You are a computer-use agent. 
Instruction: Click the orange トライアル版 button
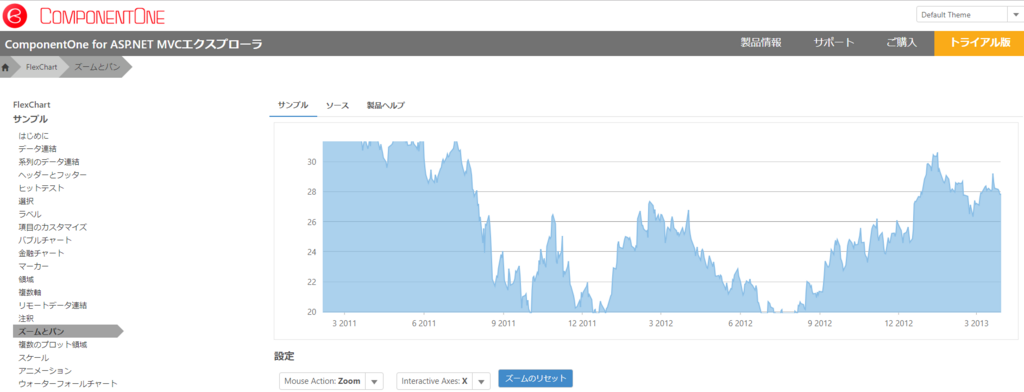pyautogui.click(x=979, y=43)
